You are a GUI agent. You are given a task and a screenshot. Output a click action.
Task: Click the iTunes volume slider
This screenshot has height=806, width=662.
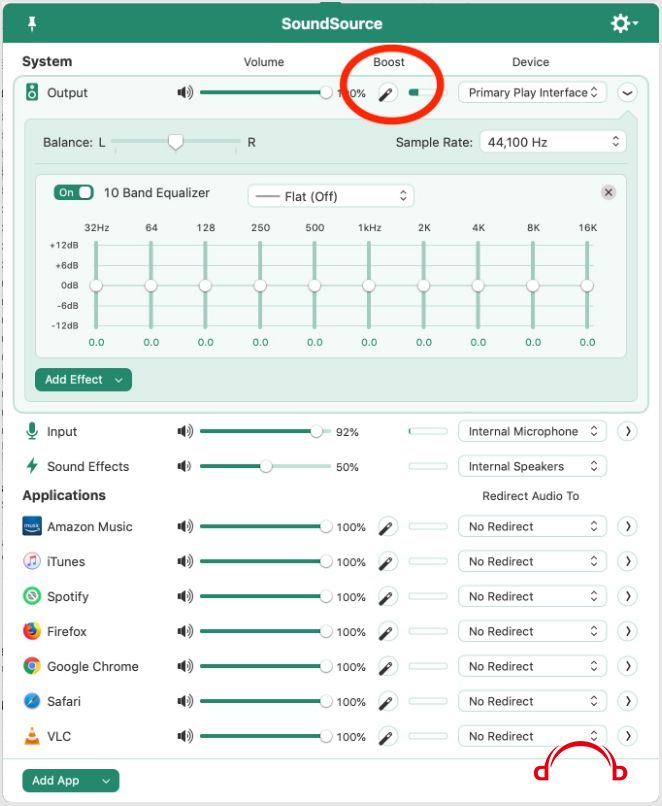point(266,561)
